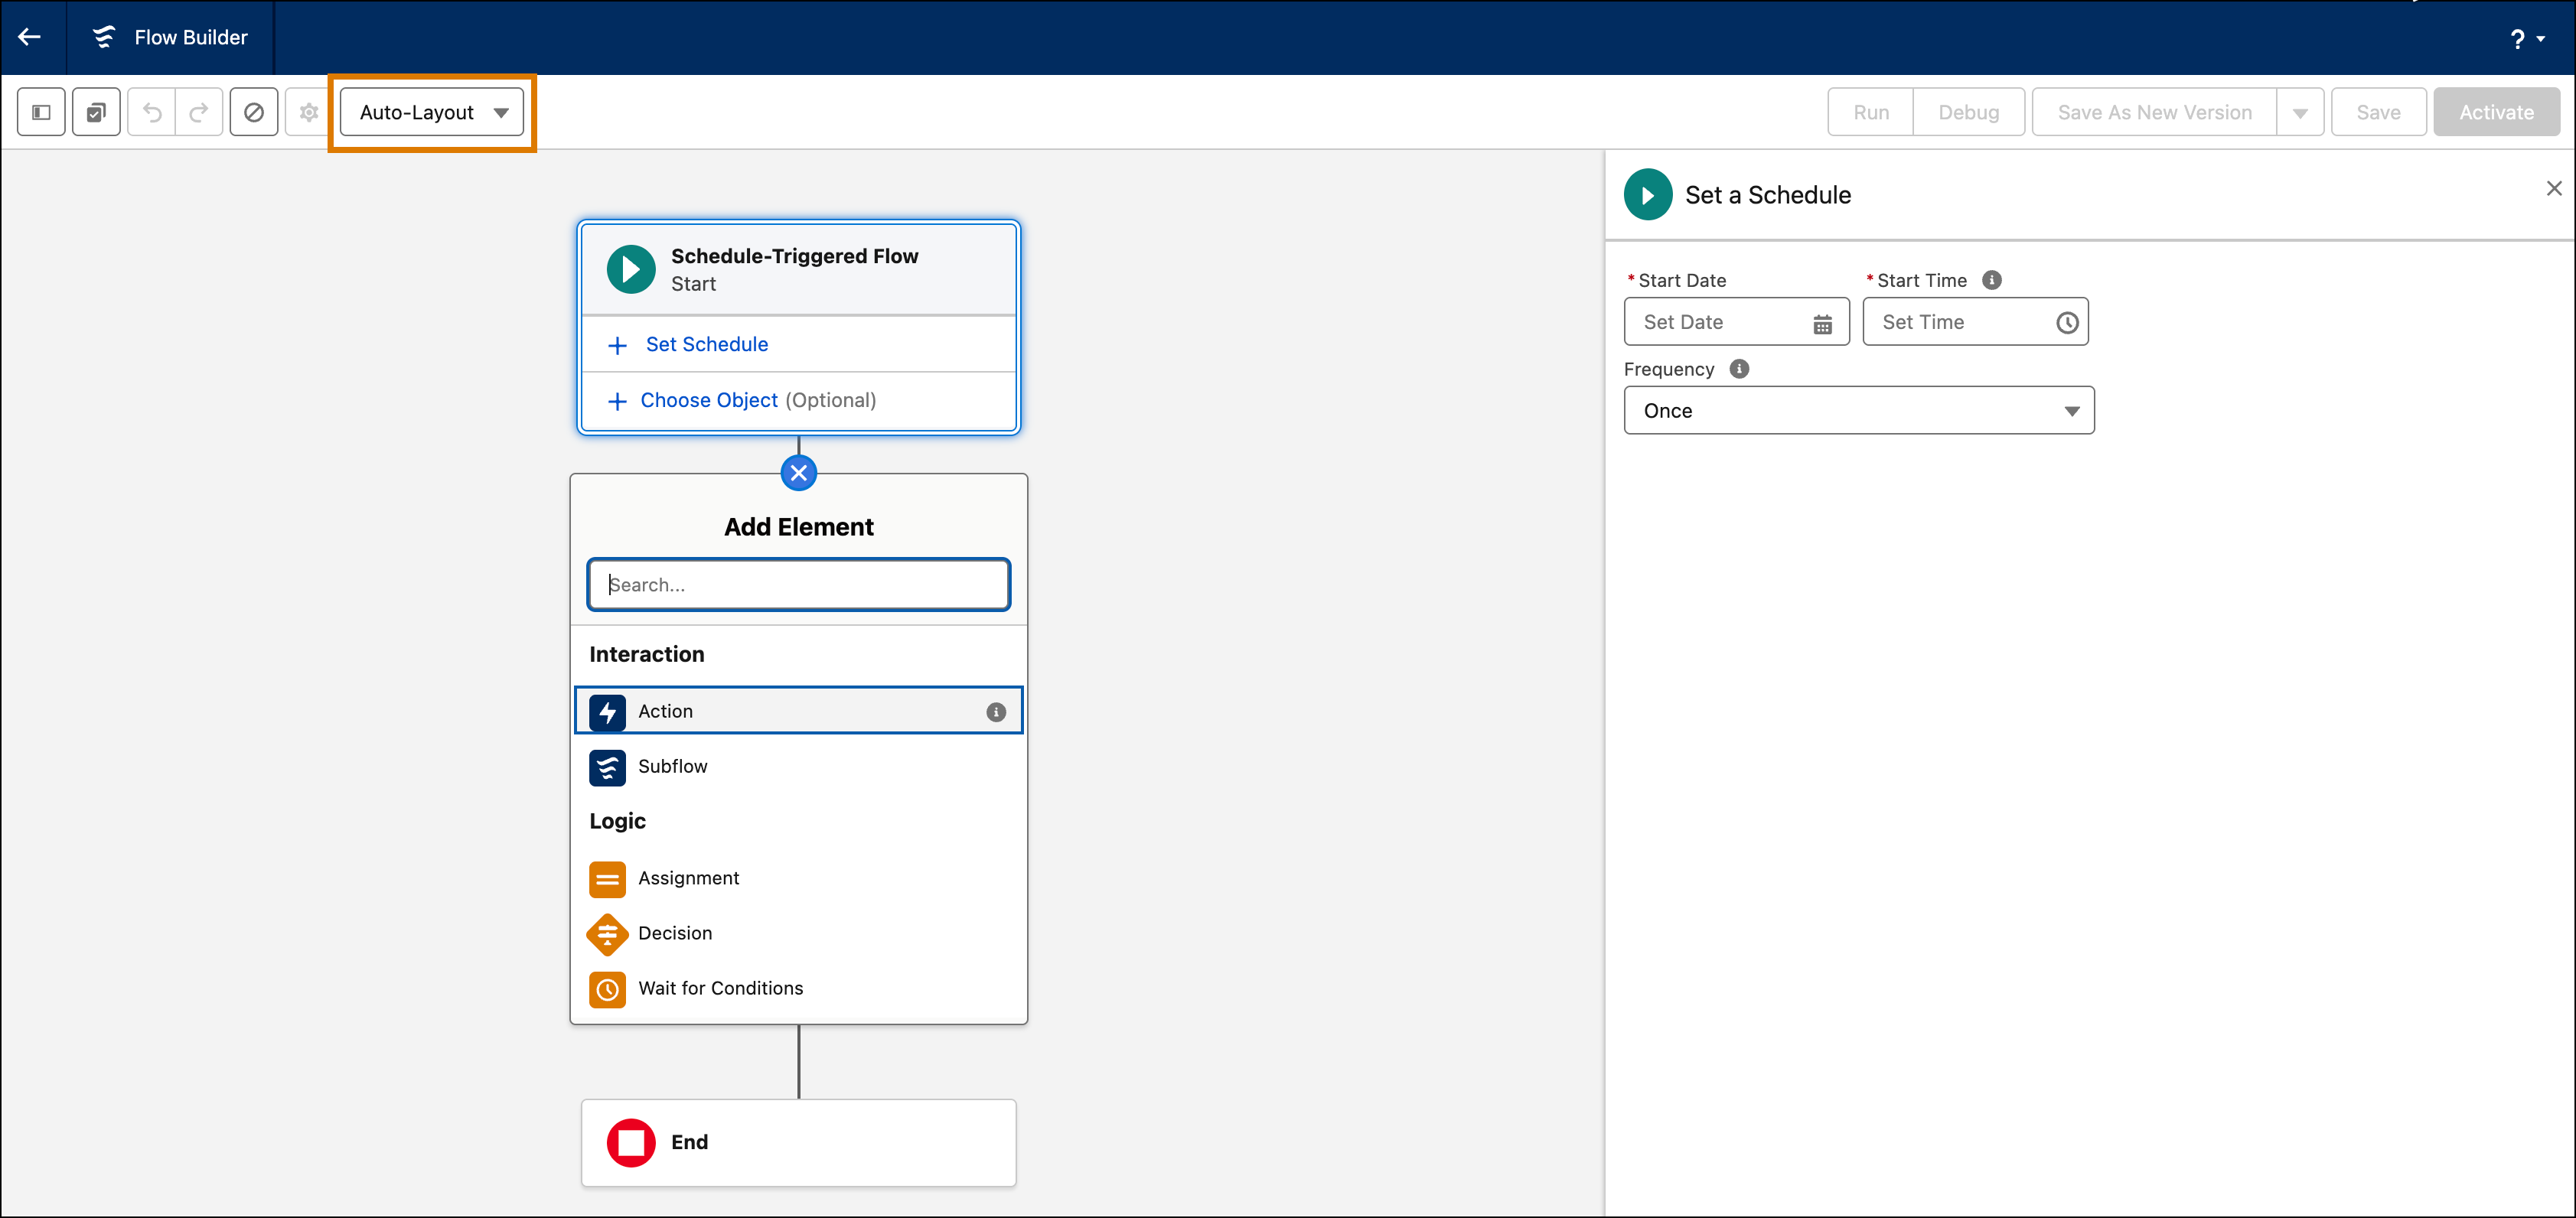The image size is (2576, 1218).
Task: Focus the Add Element search field
Action: tap(798, 585)
